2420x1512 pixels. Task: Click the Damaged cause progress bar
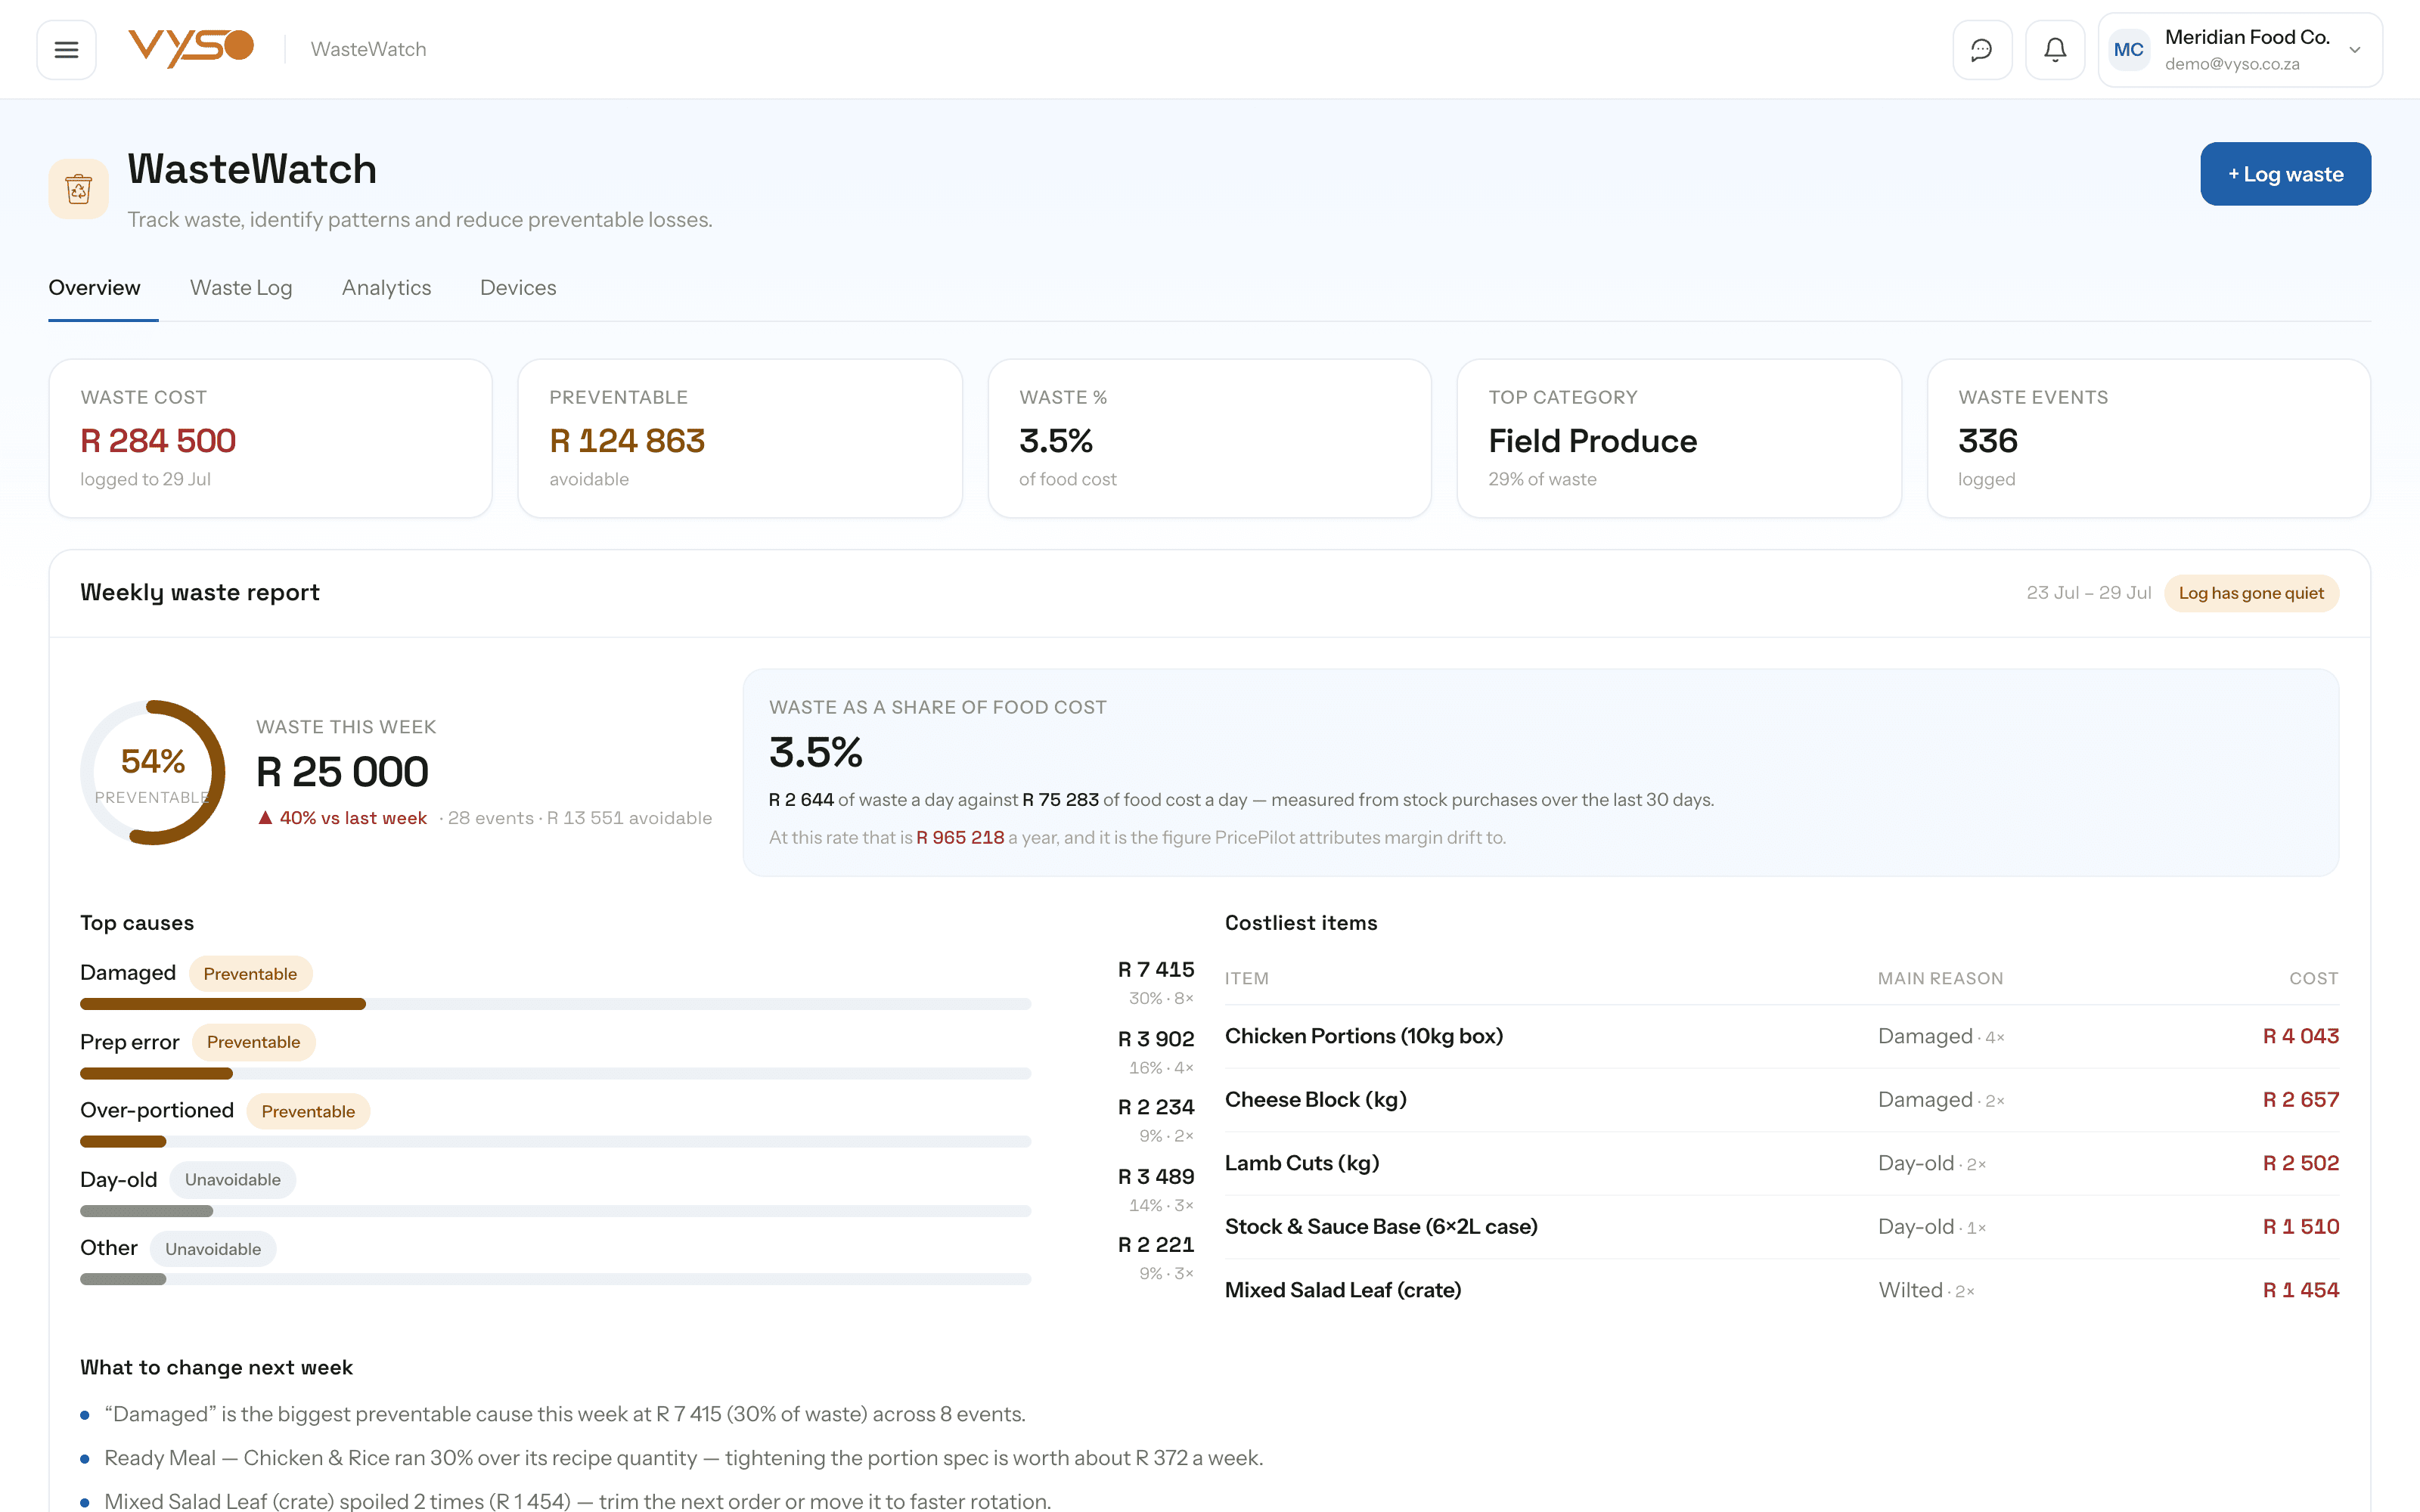tap(555, 1004)
